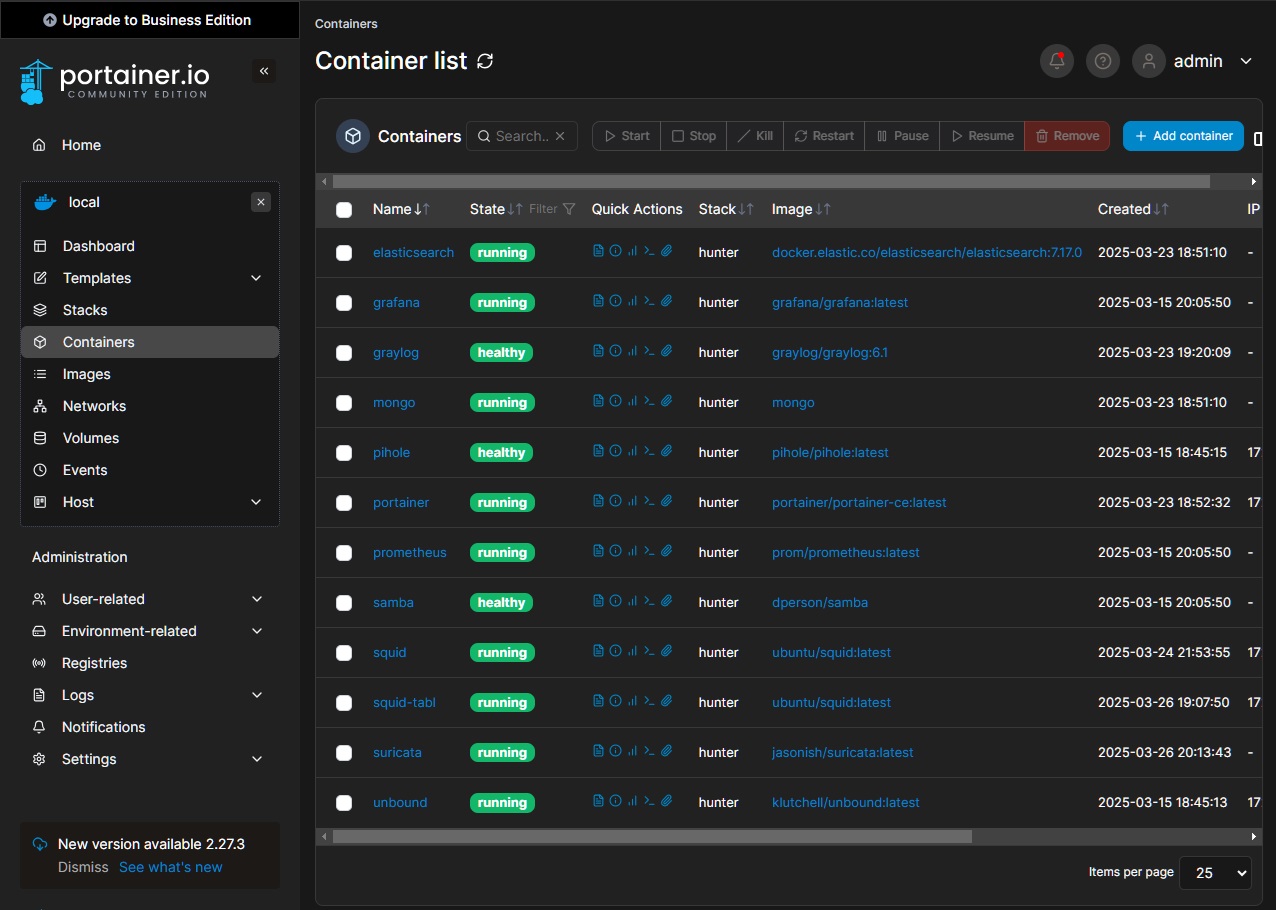
Task: Close the local environment with its X icon
Action: pyautogui.click(x=261, y=202)
